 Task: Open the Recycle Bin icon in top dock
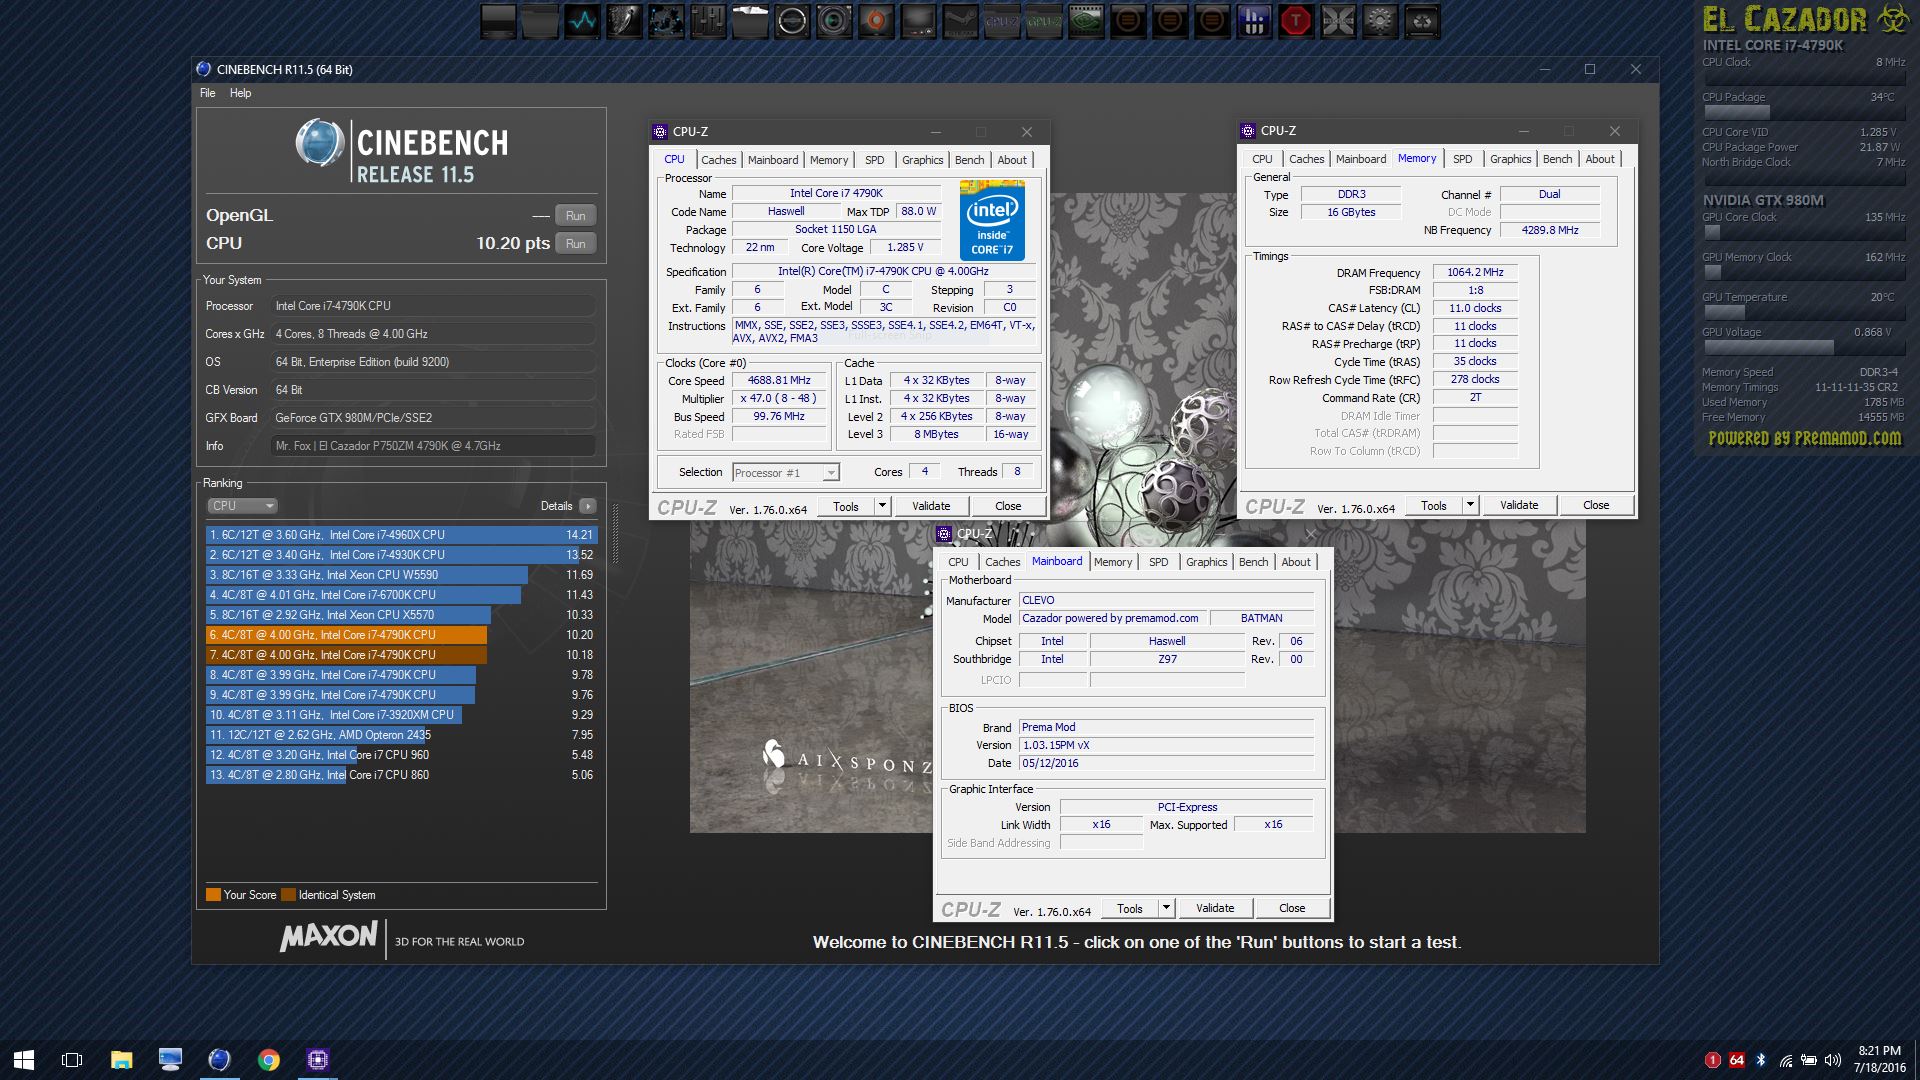click(1422, 20)
